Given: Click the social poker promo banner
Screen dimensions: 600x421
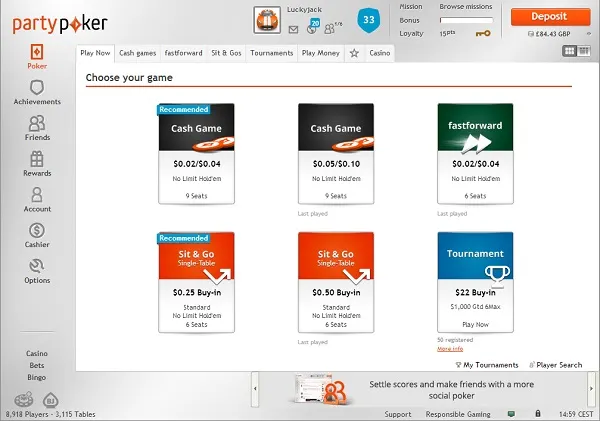Looking at the screenshot, I should point(423,390).
